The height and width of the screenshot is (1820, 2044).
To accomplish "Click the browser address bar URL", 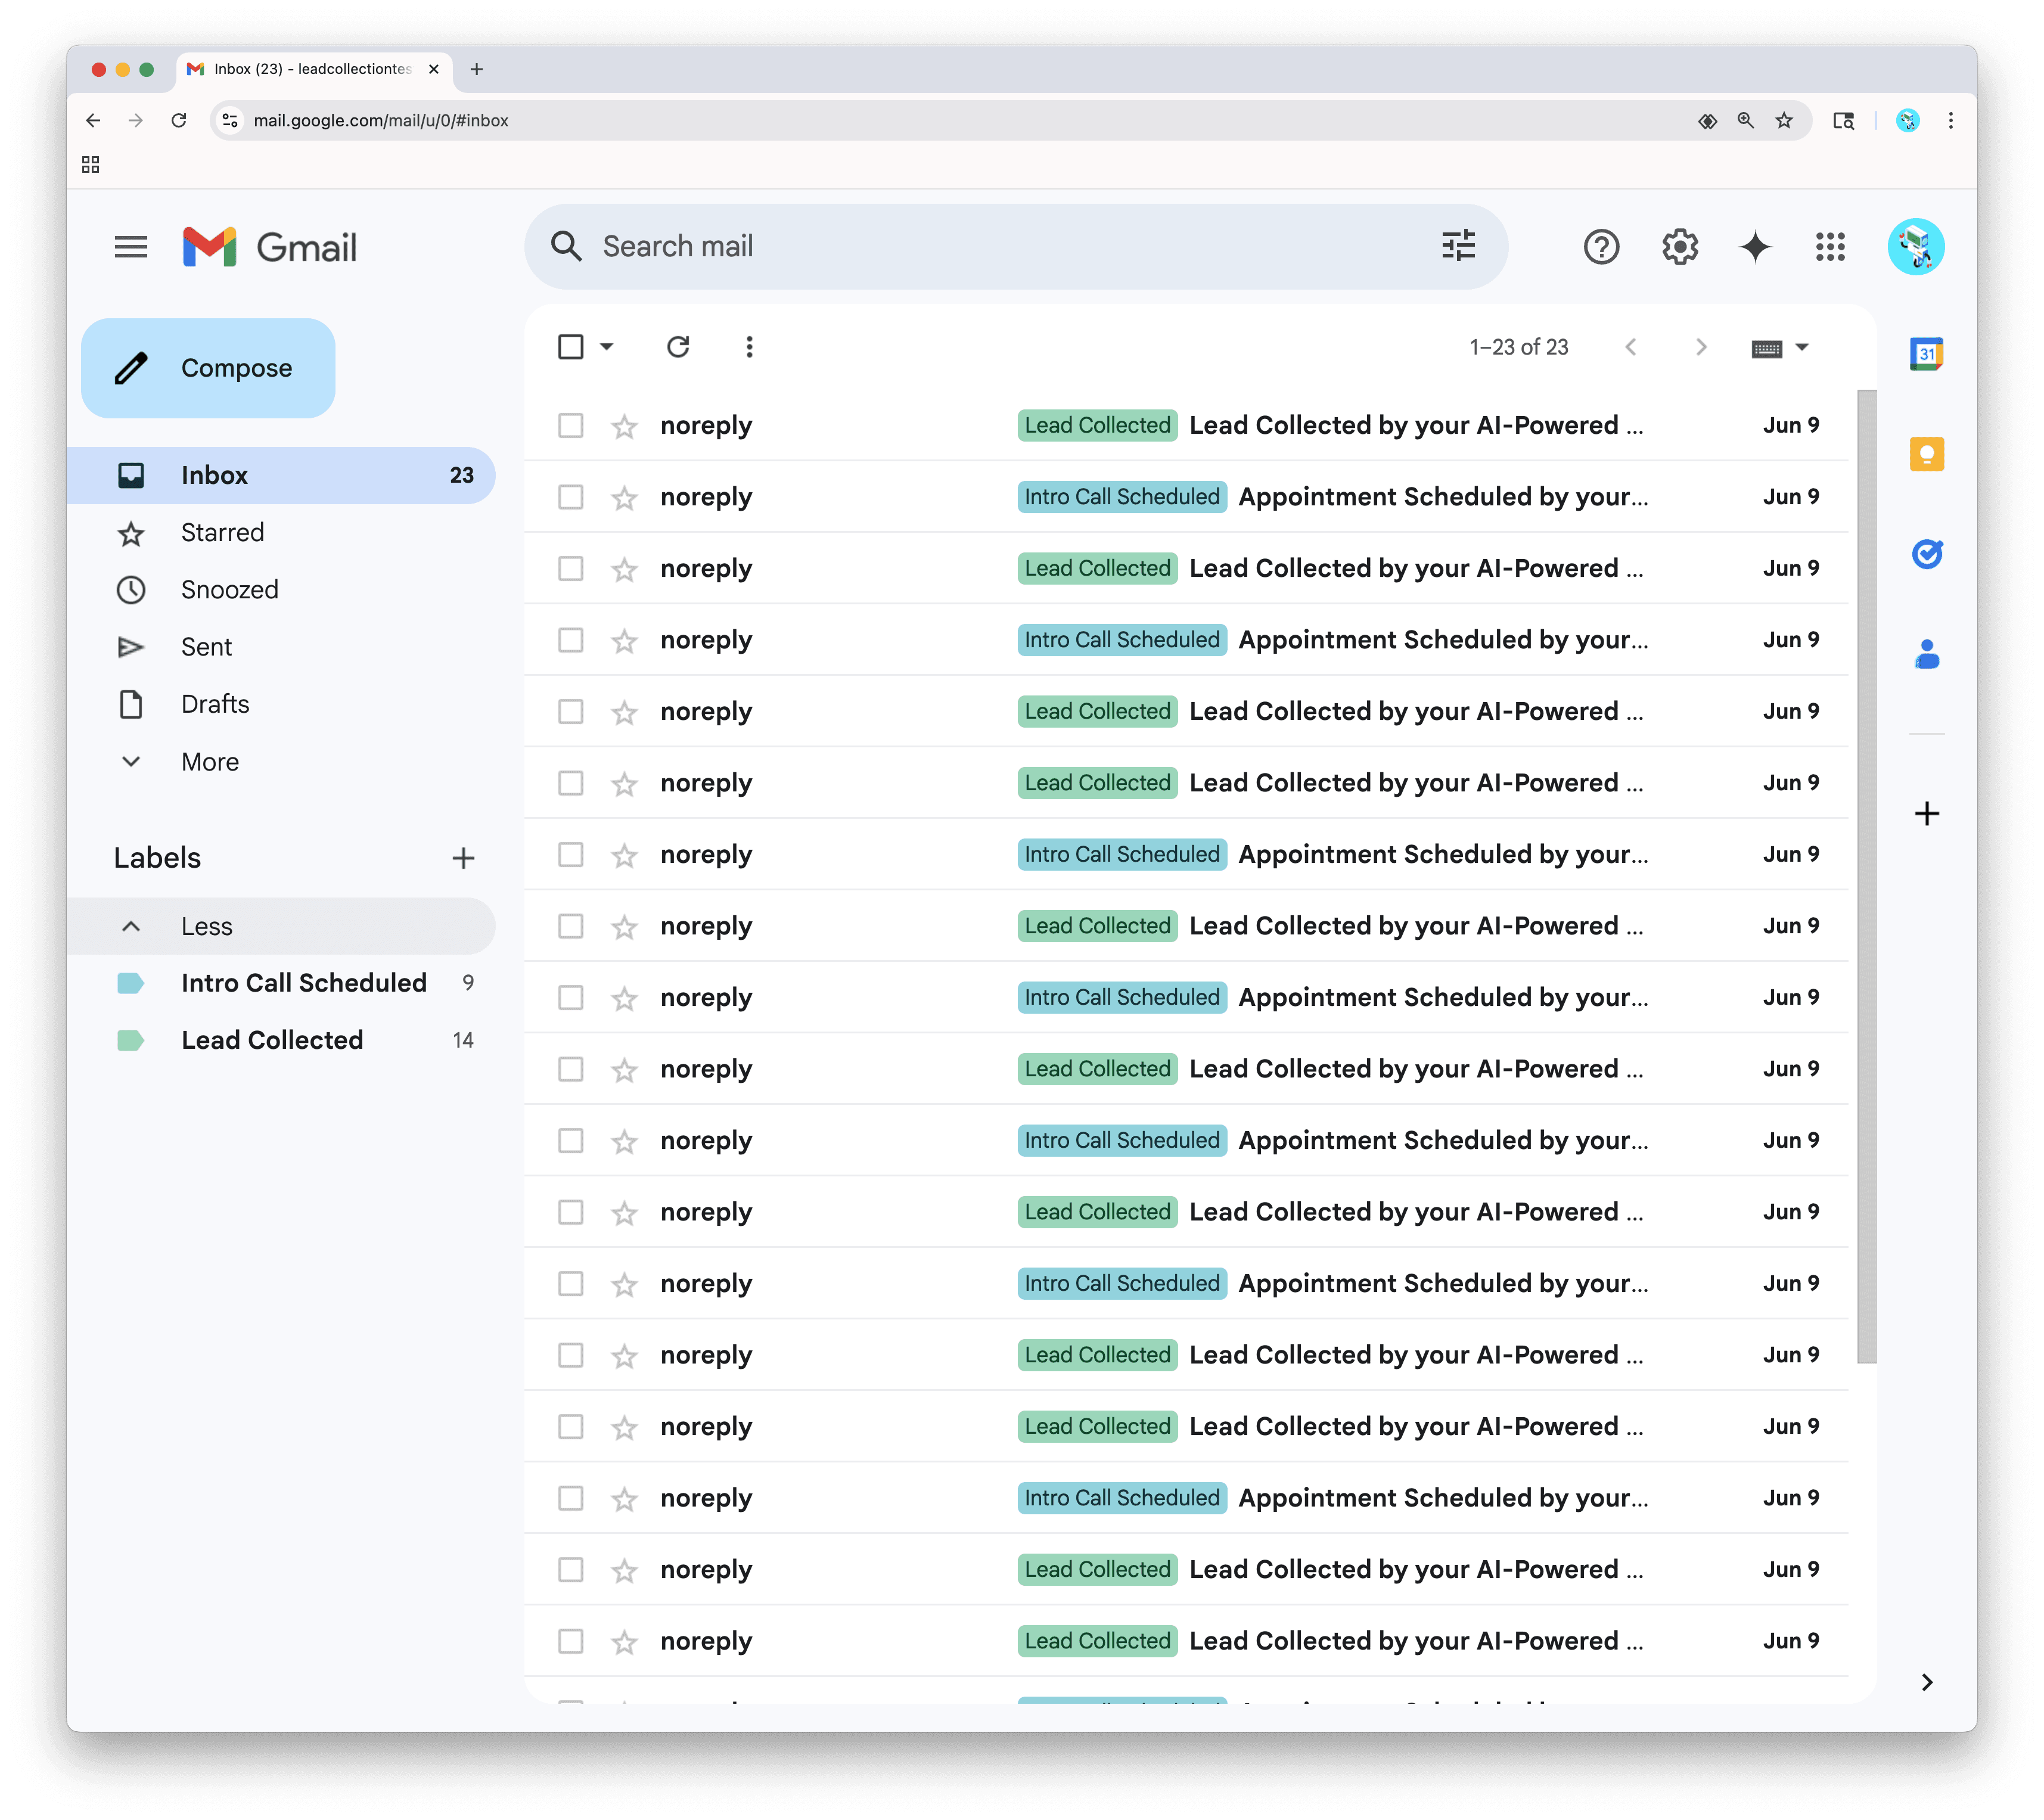I will pyautogui.click(x=380, y=121).
